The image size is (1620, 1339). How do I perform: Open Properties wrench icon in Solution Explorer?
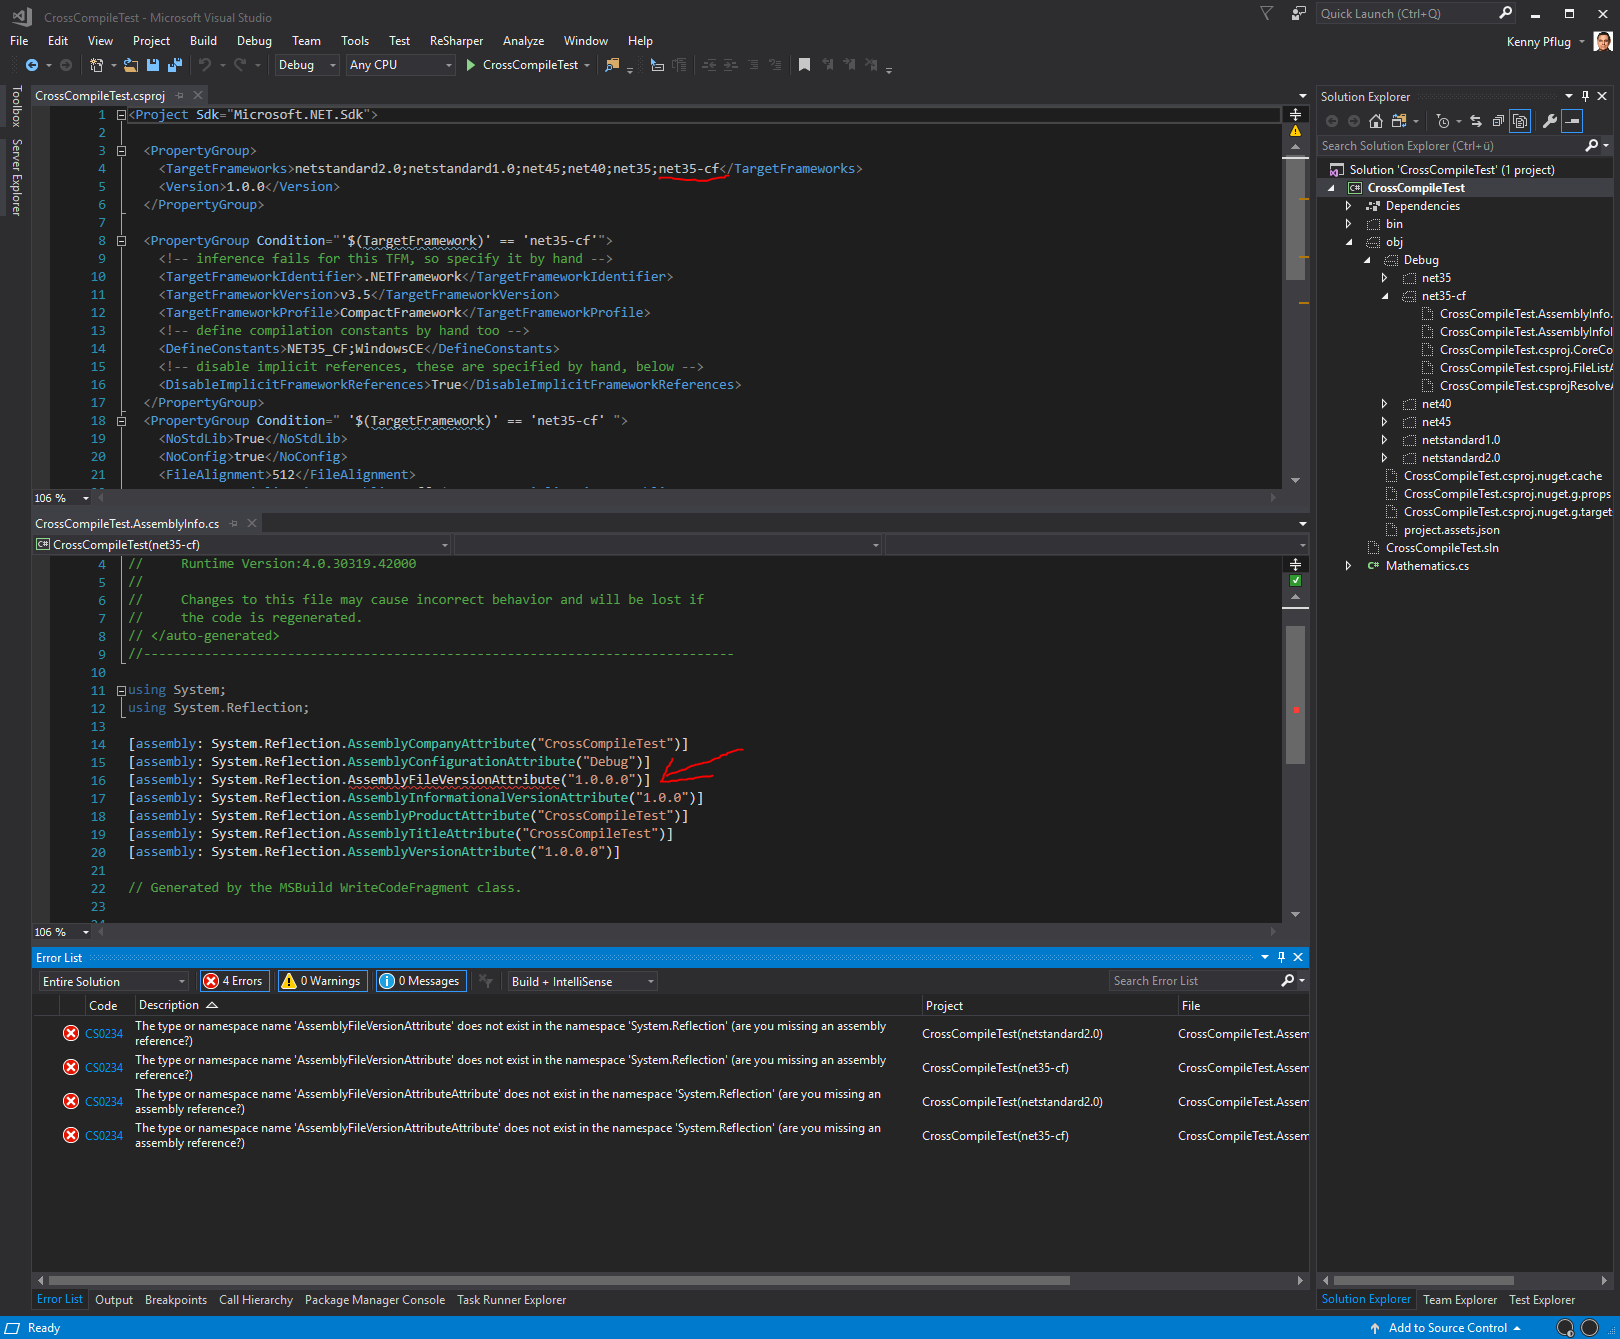click(1549, 122)
